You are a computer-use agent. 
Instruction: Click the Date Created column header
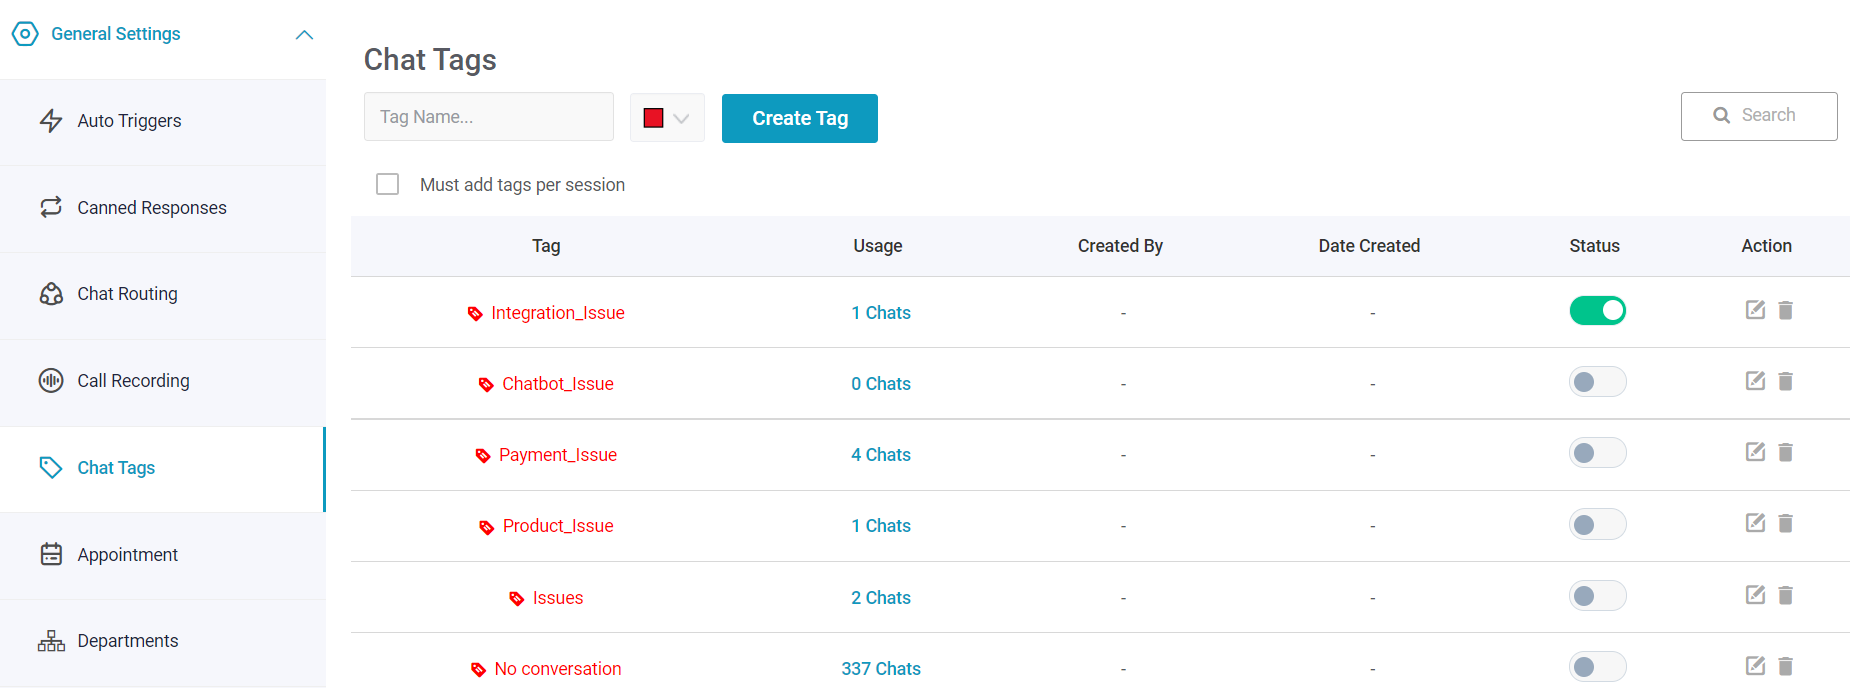[x=1369, y=246]
